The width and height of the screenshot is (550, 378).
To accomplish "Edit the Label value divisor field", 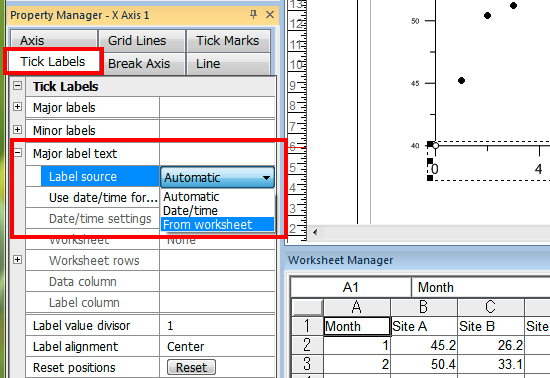I will click(x=217, y=326).
